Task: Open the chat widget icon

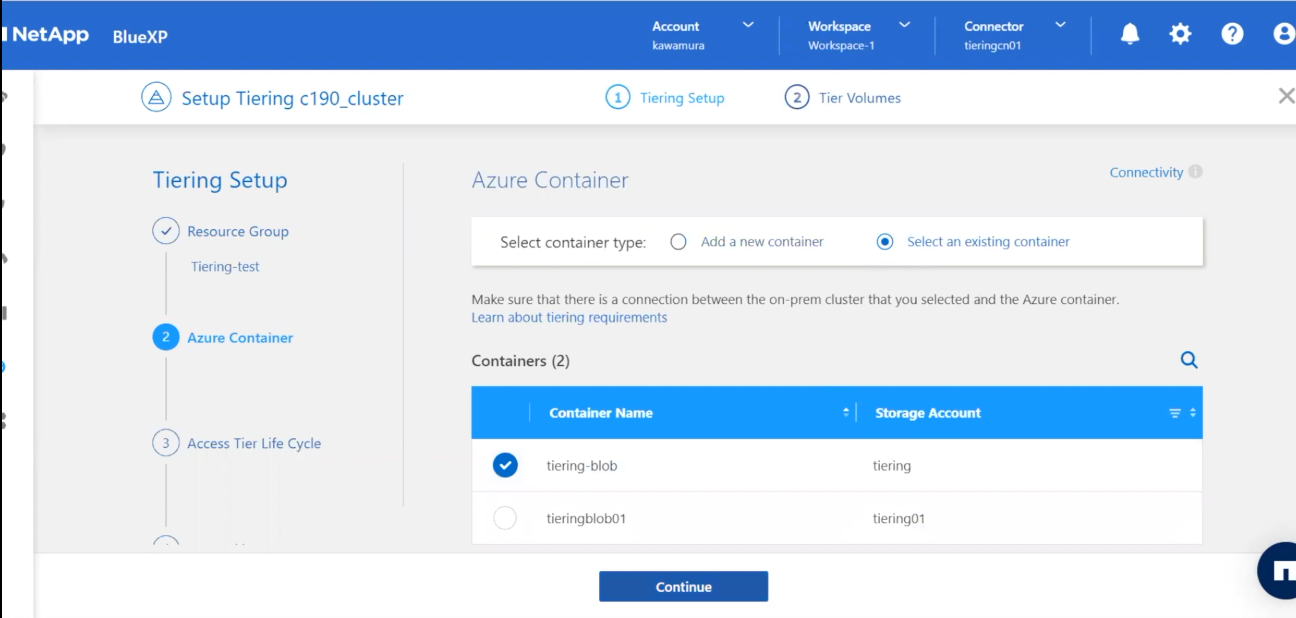Action: click(x=1279, y=570)
